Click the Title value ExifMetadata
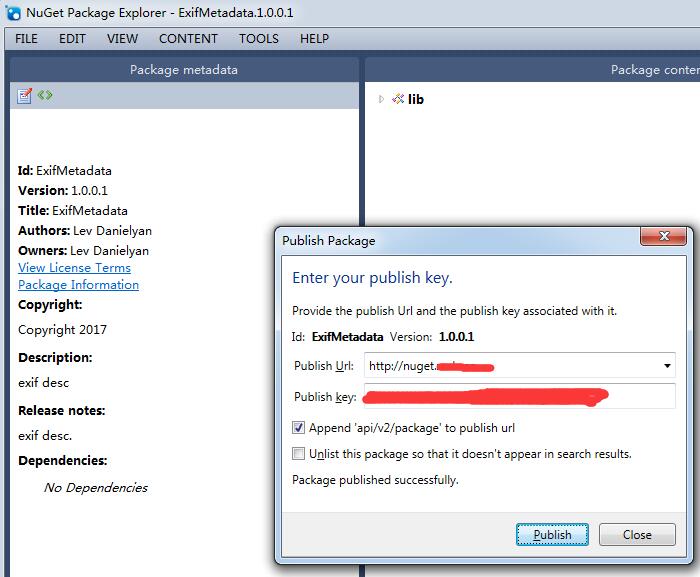 90,211
